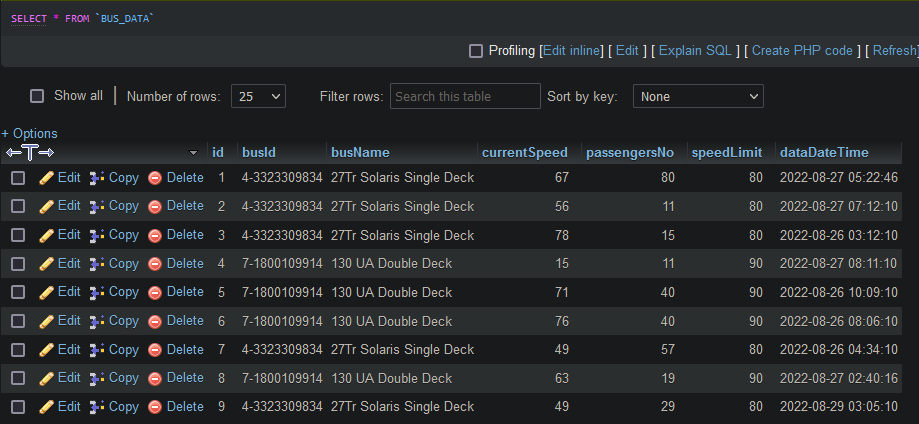Select the checkbox for row id 4
The width and height of the screenshot is (919, 424).
coord(18,263)
